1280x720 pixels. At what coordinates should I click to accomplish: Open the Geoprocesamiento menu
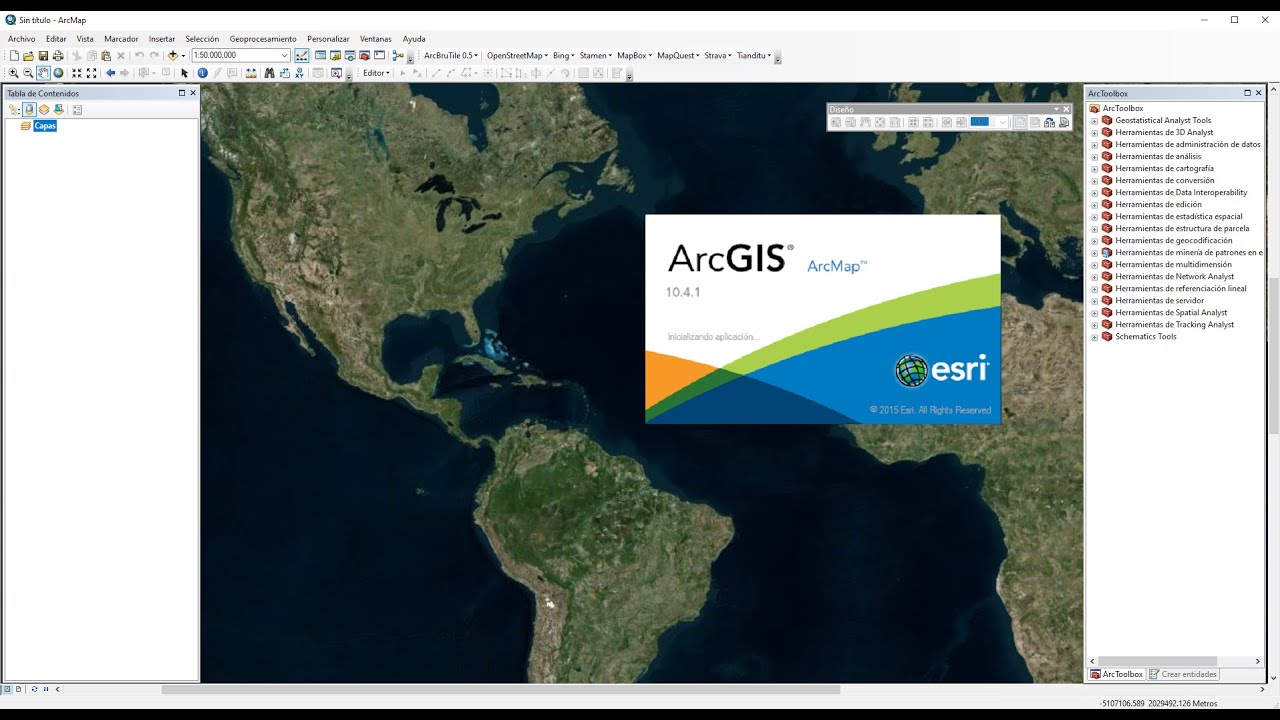click(x=263, y=39)
